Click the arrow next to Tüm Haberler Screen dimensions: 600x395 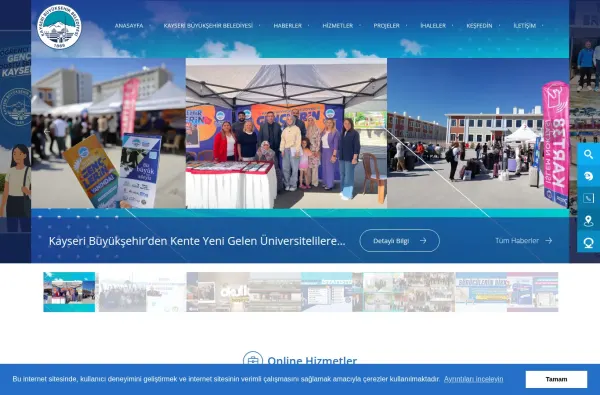click(x=549, y=240)
